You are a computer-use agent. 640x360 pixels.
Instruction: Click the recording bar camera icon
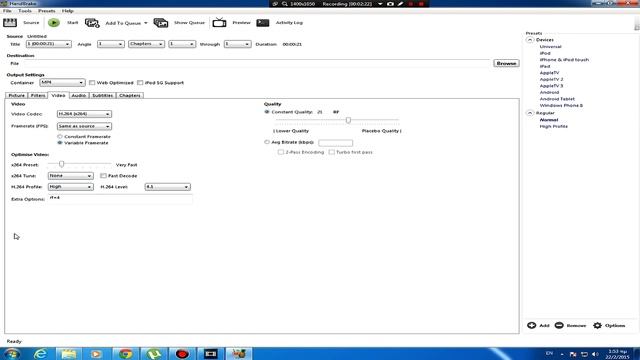click(x=390, y=4)
